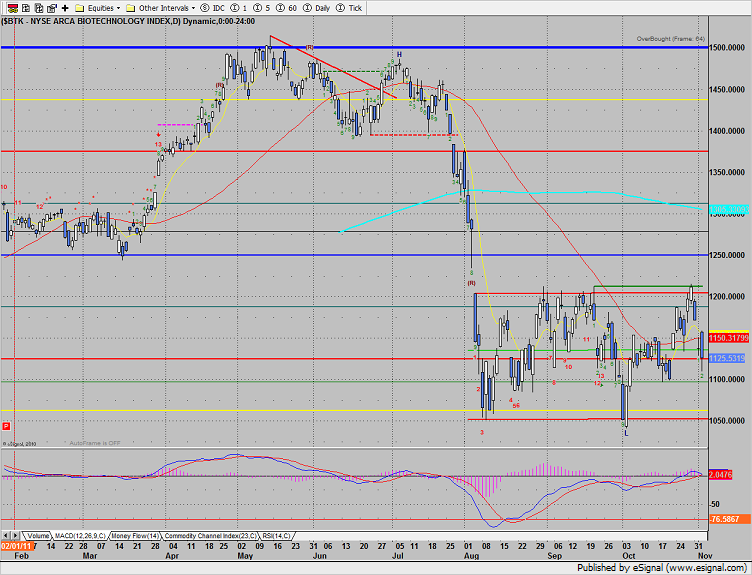Click the black plus crosshair icon

(65, 8)
